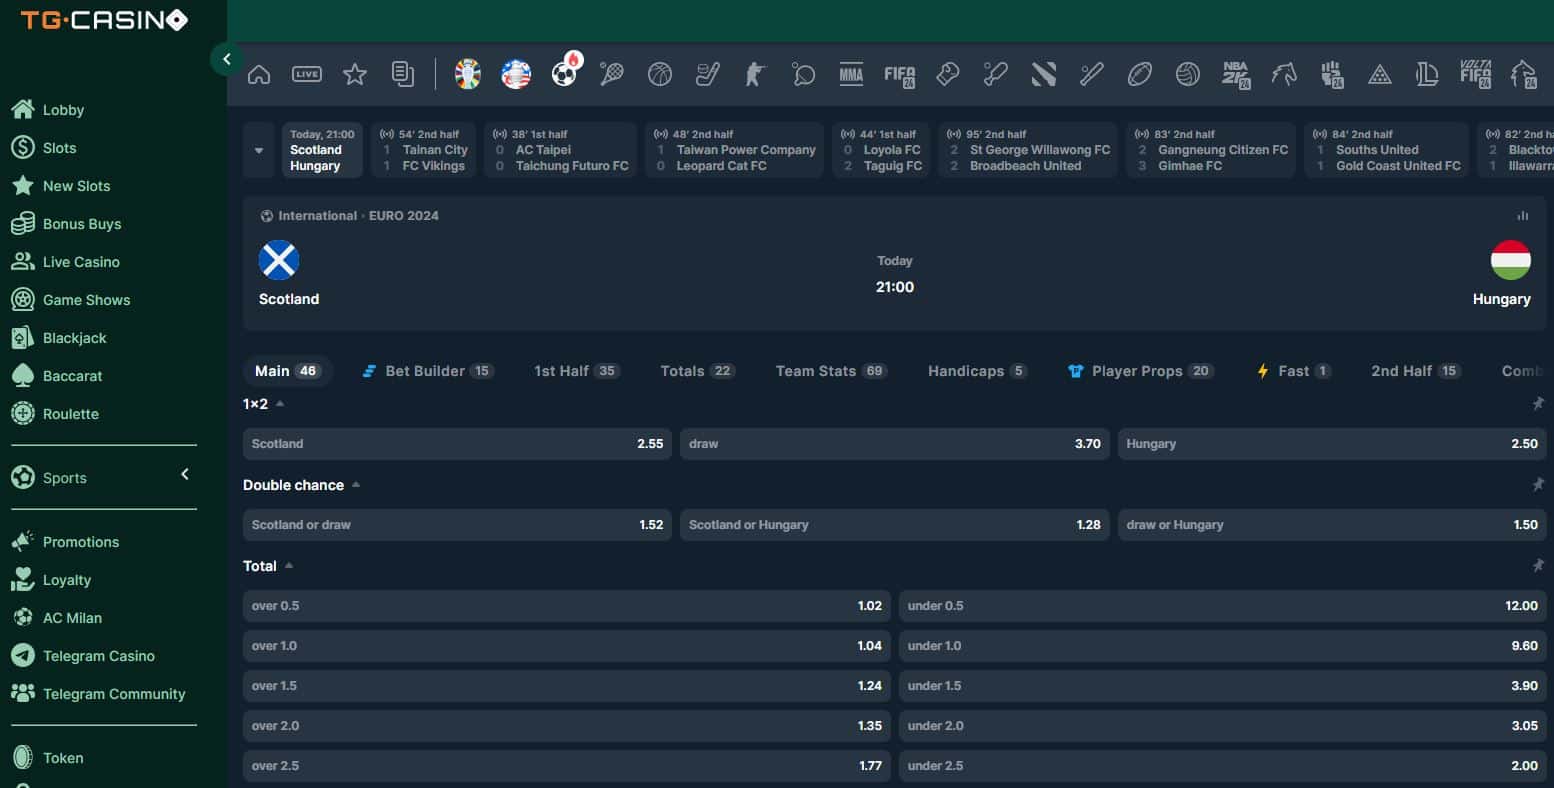Collapse the Total market section

tap(289, 566)
